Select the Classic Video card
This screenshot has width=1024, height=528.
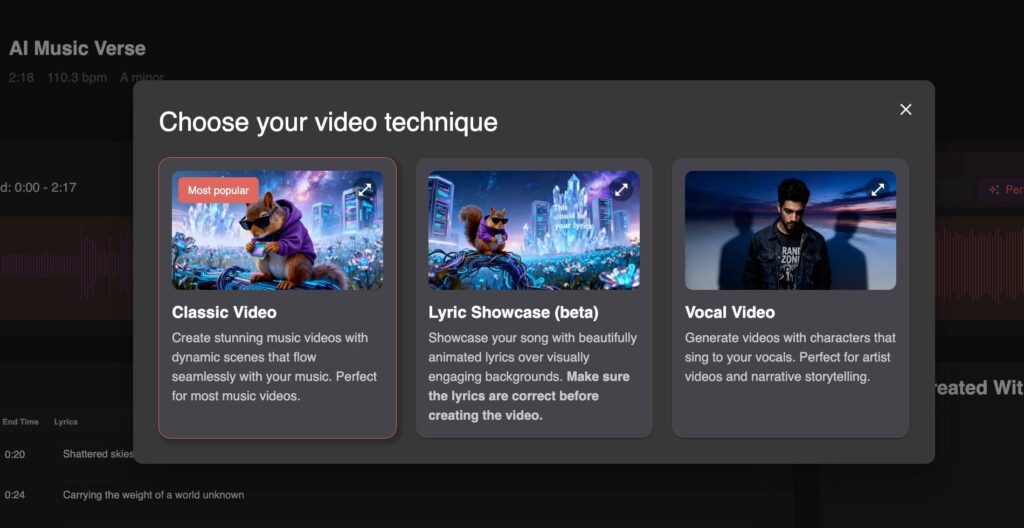click(277, 297)
